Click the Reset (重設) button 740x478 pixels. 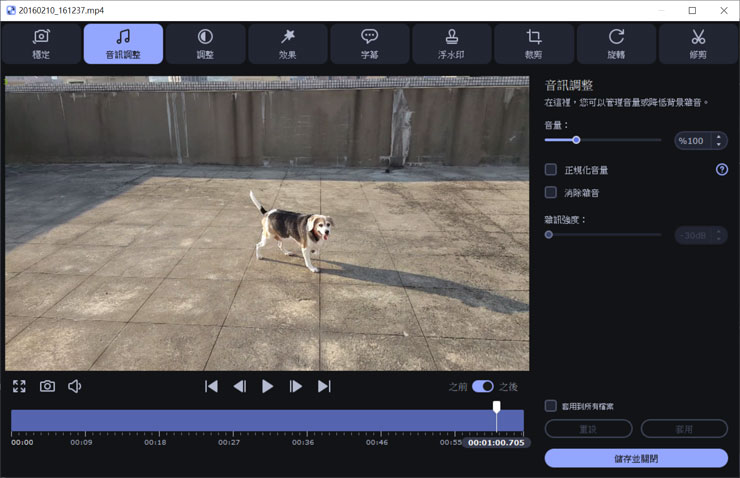[589, 429]
